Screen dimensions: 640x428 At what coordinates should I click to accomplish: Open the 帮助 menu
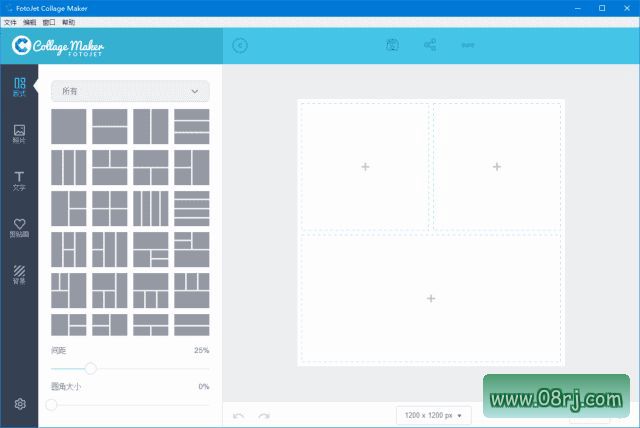coord(68,21)
